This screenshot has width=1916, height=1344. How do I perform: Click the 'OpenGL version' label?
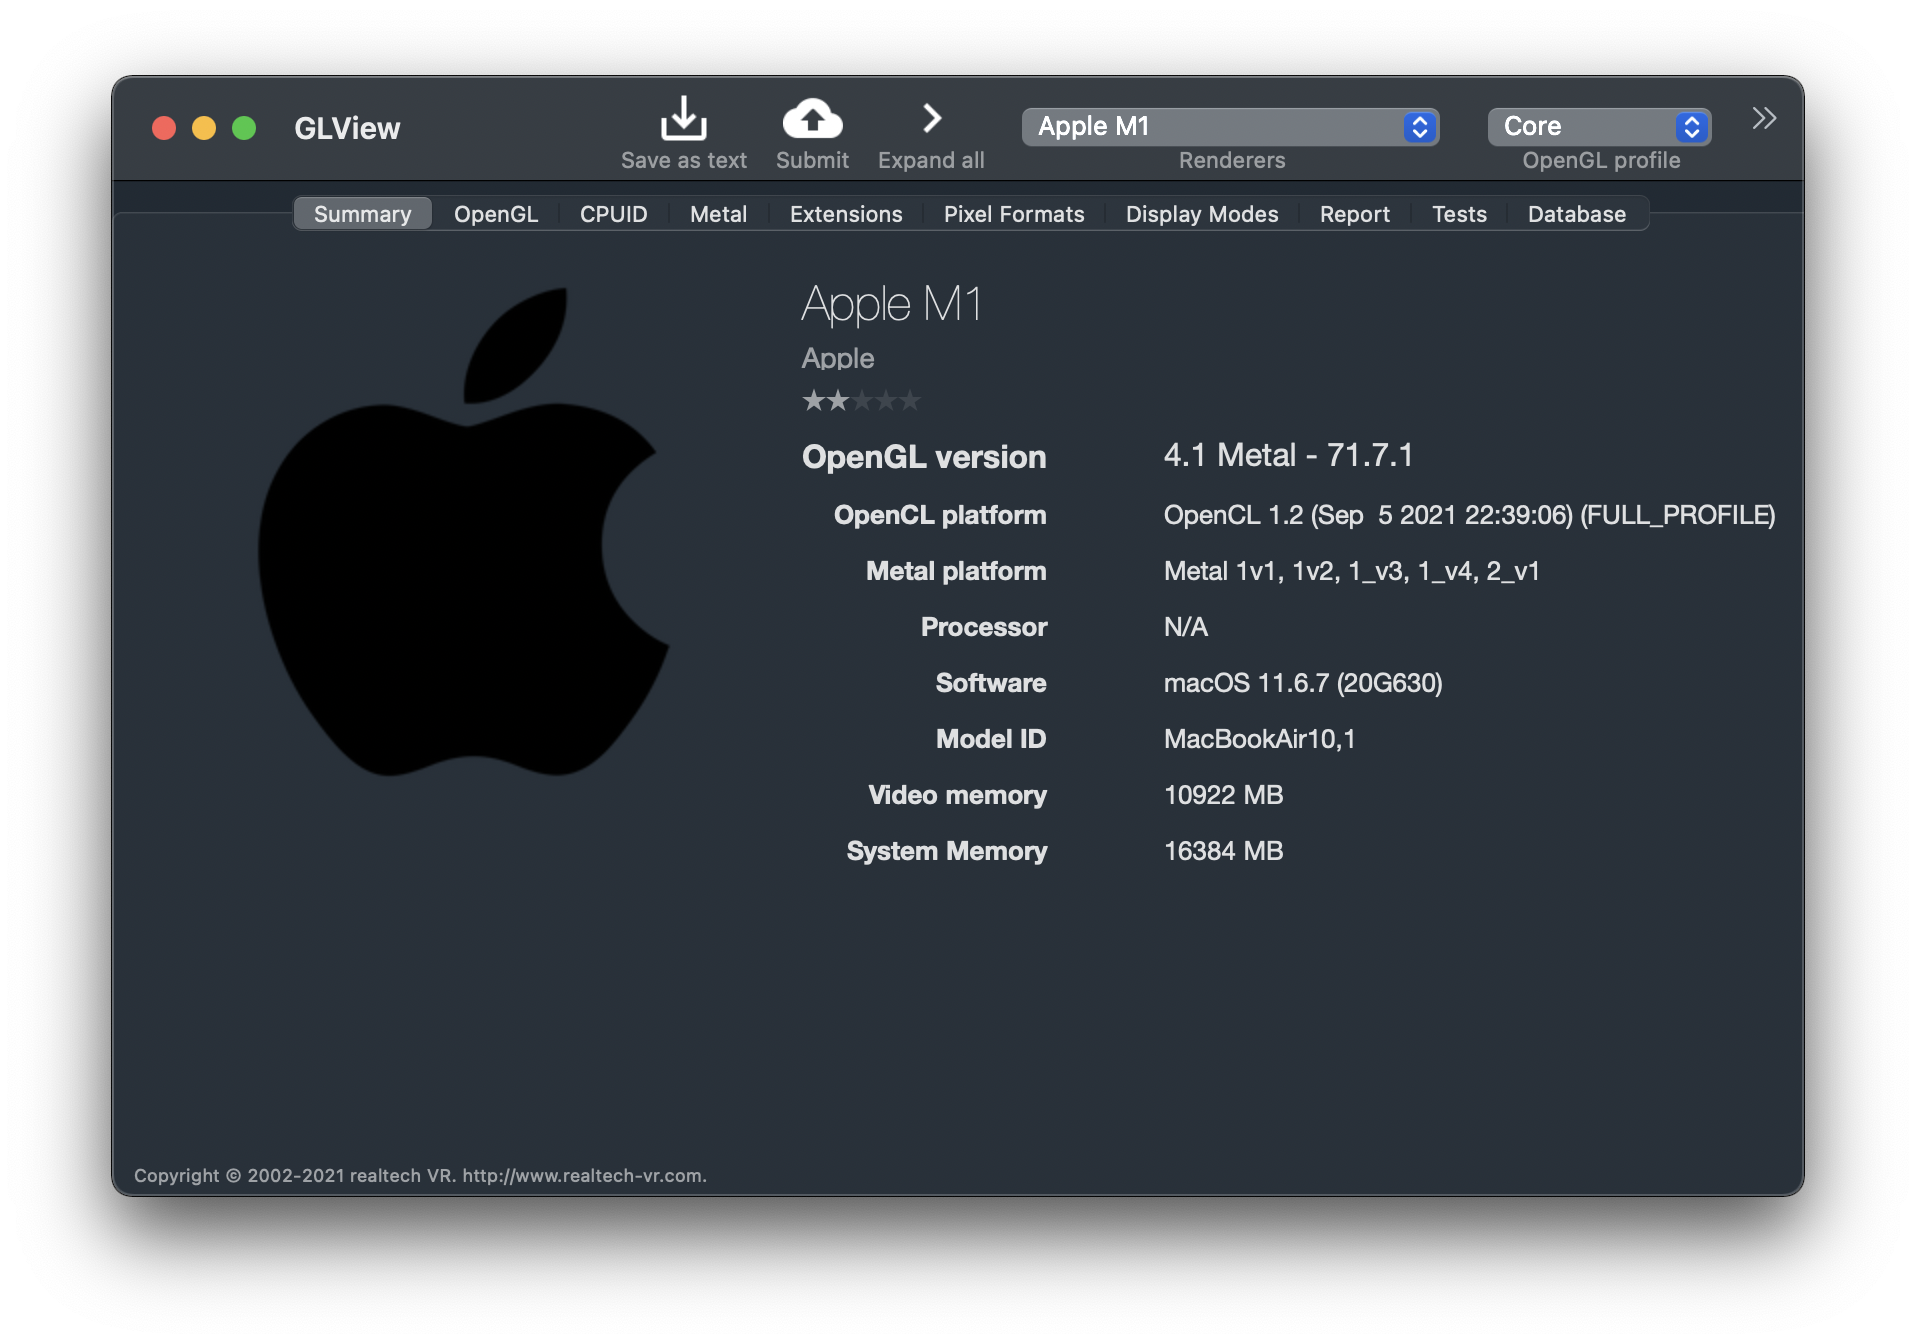(924, 457)
